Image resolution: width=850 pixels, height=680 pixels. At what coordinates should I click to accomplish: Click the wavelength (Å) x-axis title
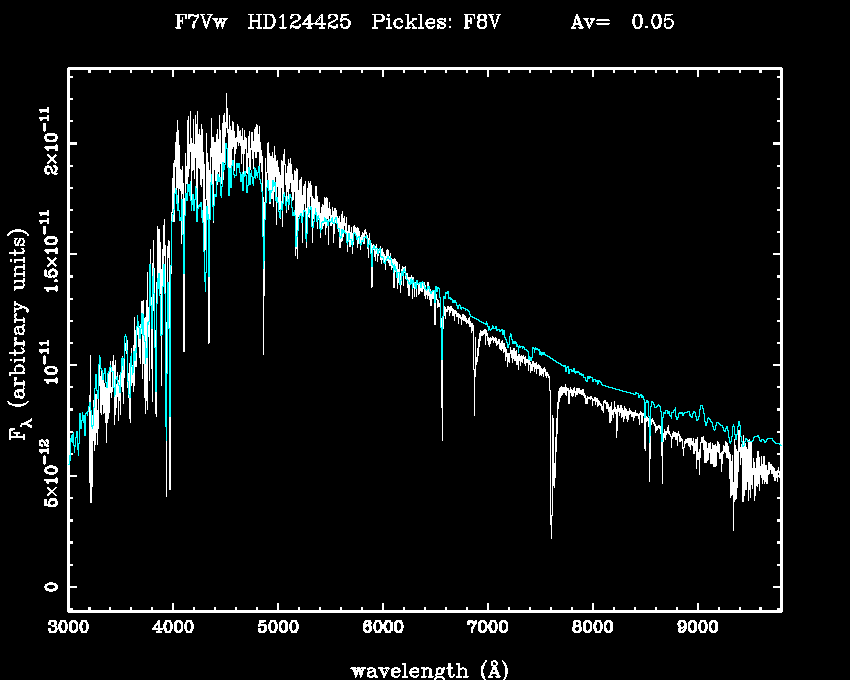click(424, 669)
